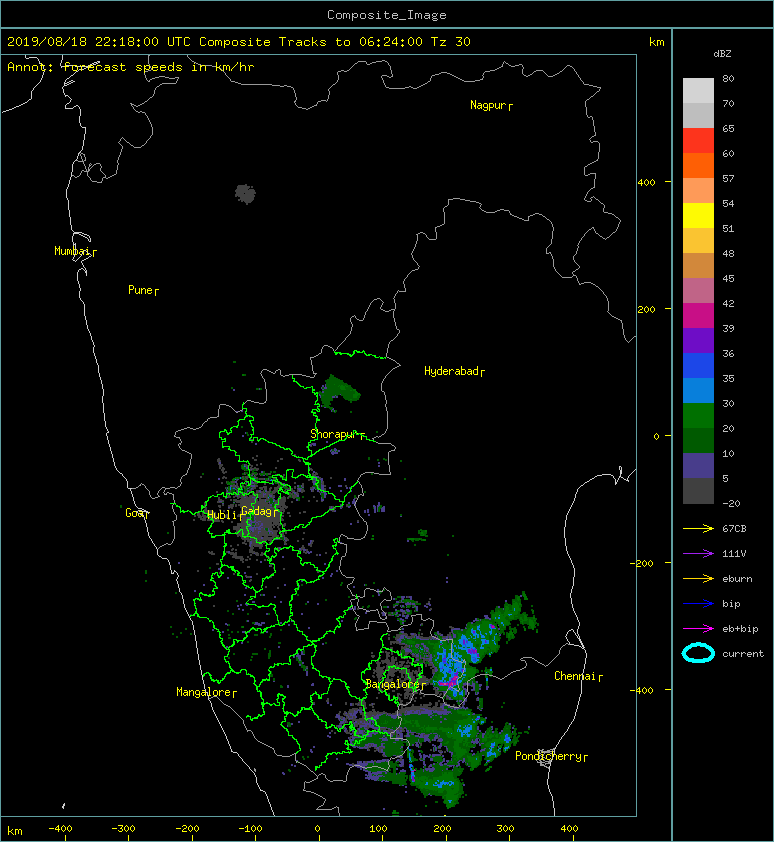
Task: Click the yellow 54 dBZ color swatch
Action: coord(698,215)
